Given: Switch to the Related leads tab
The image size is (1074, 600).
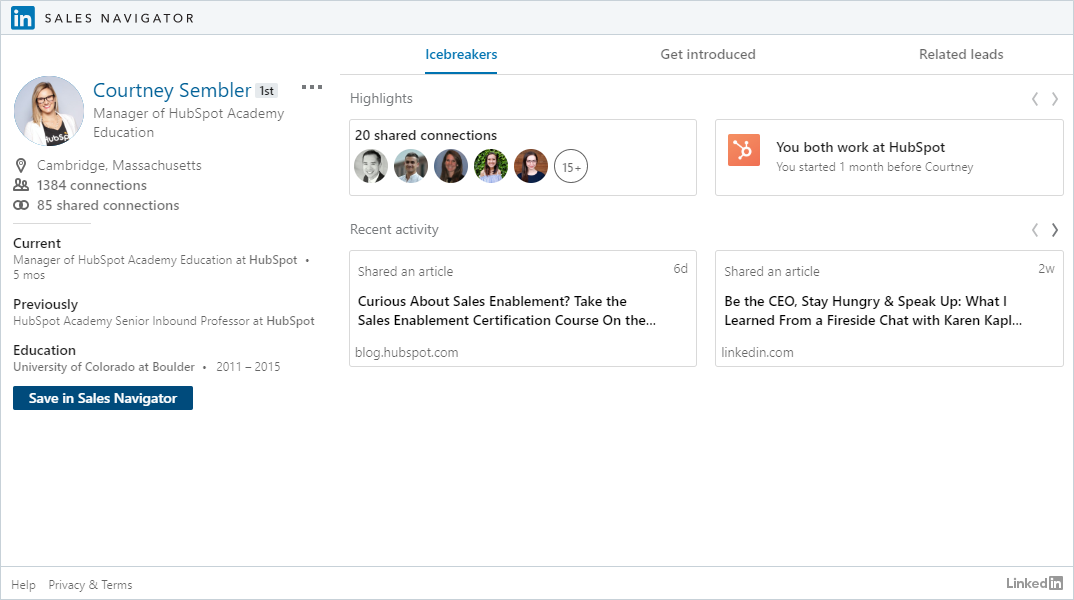Looking at the screenshot, I should [961, 54].
